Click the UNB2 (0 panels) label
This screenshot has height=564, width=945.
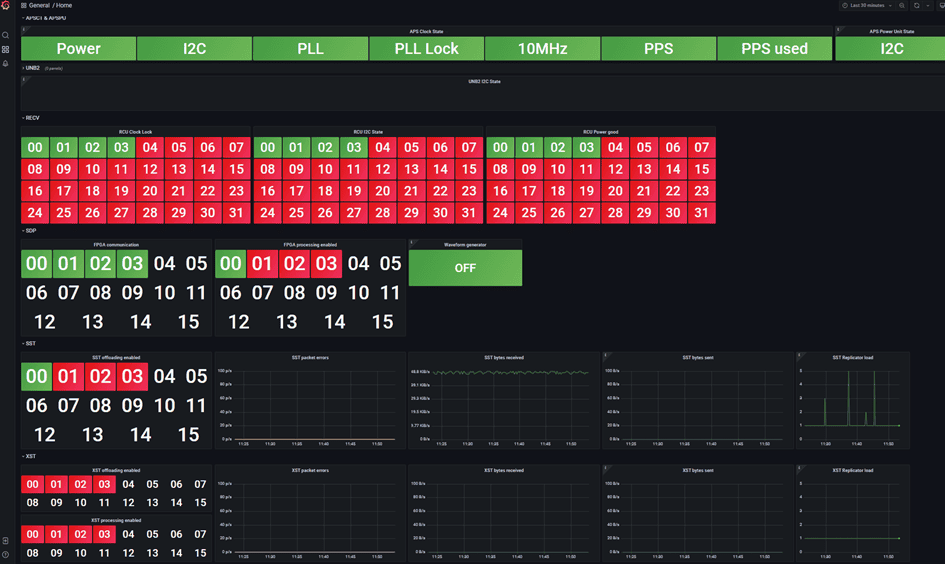click(45, 68)
